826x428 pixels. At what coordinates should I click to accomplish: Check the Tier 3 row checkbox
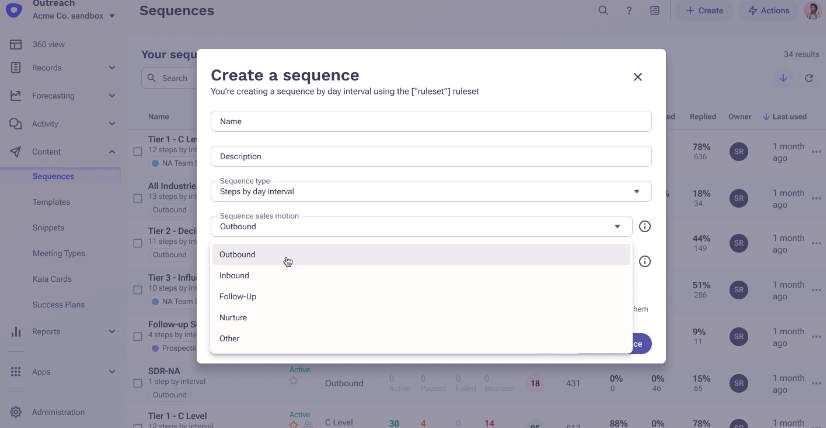[137, 290]
